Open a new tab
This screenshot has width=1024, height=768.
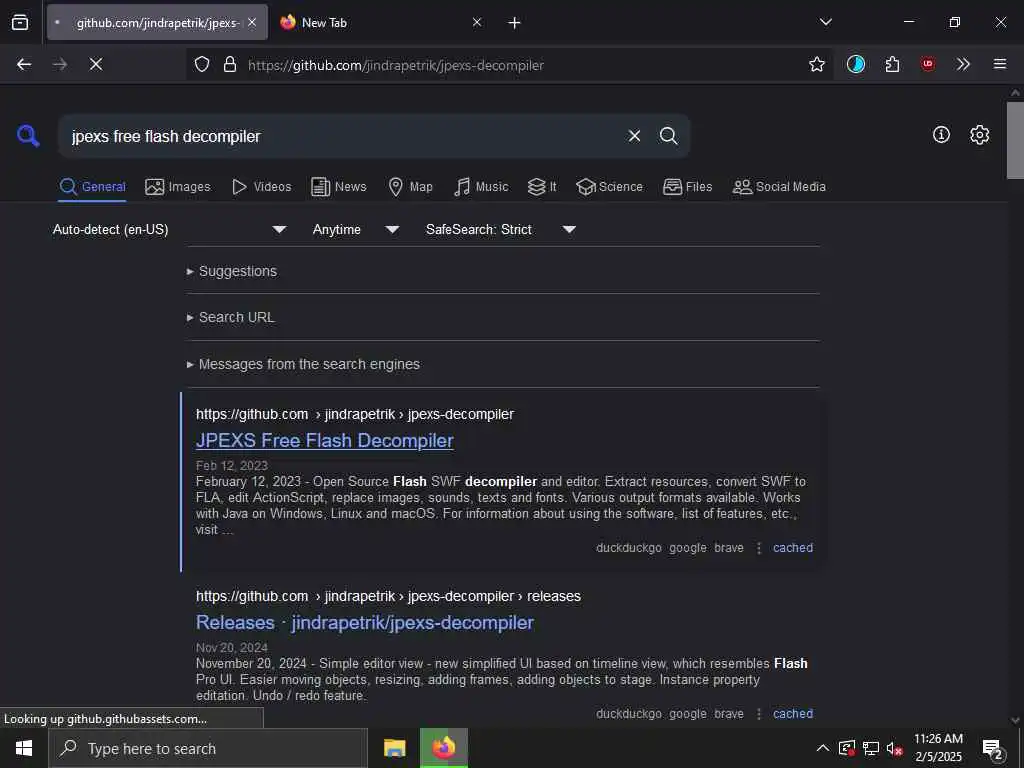[x=514, y=23]
